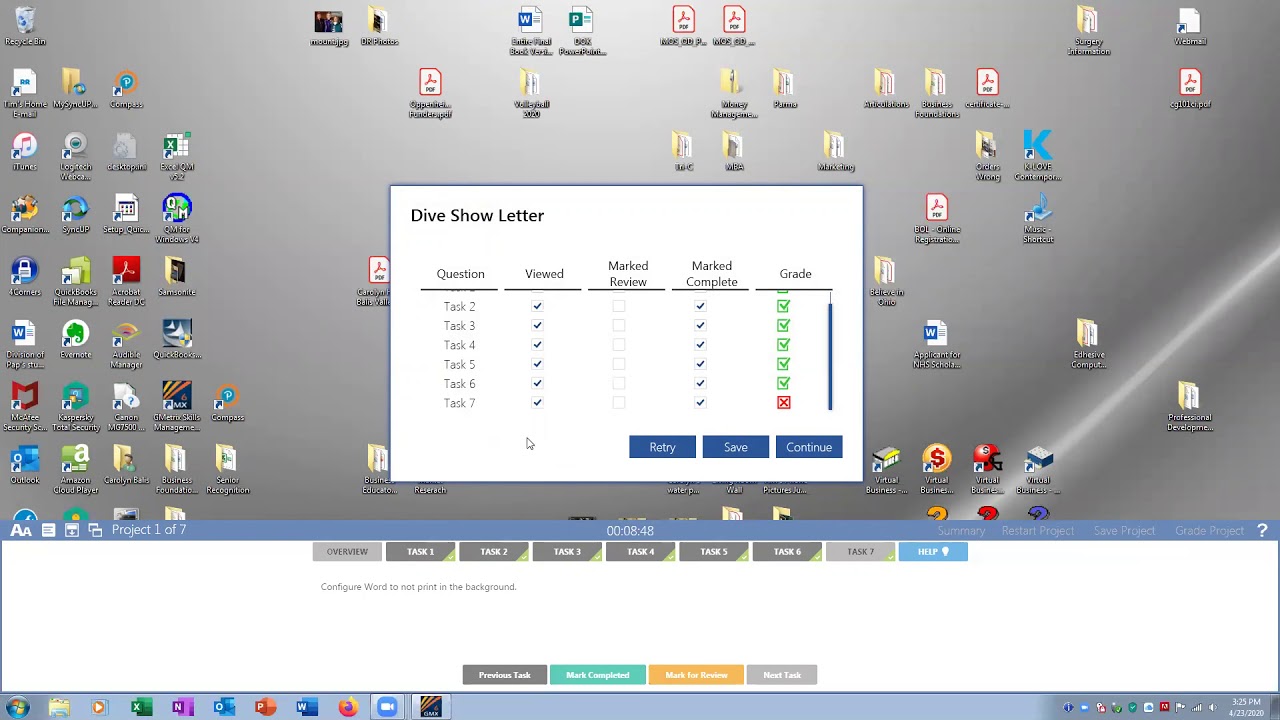Switch to the TASK 7 tab
Viewport: 1280px width, 720px height.
coord(860,552)
